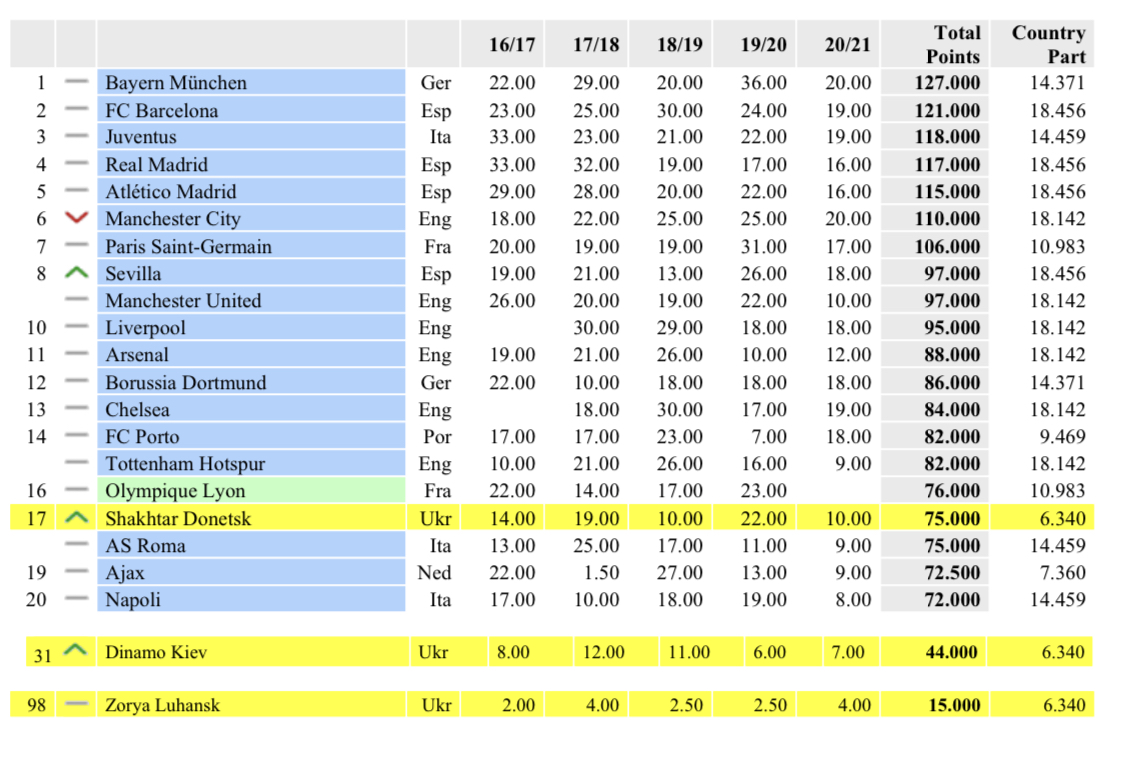Viewport: 1125px width, 758px height.
Task: Click the 20/21 season column header
Action: 847,45
